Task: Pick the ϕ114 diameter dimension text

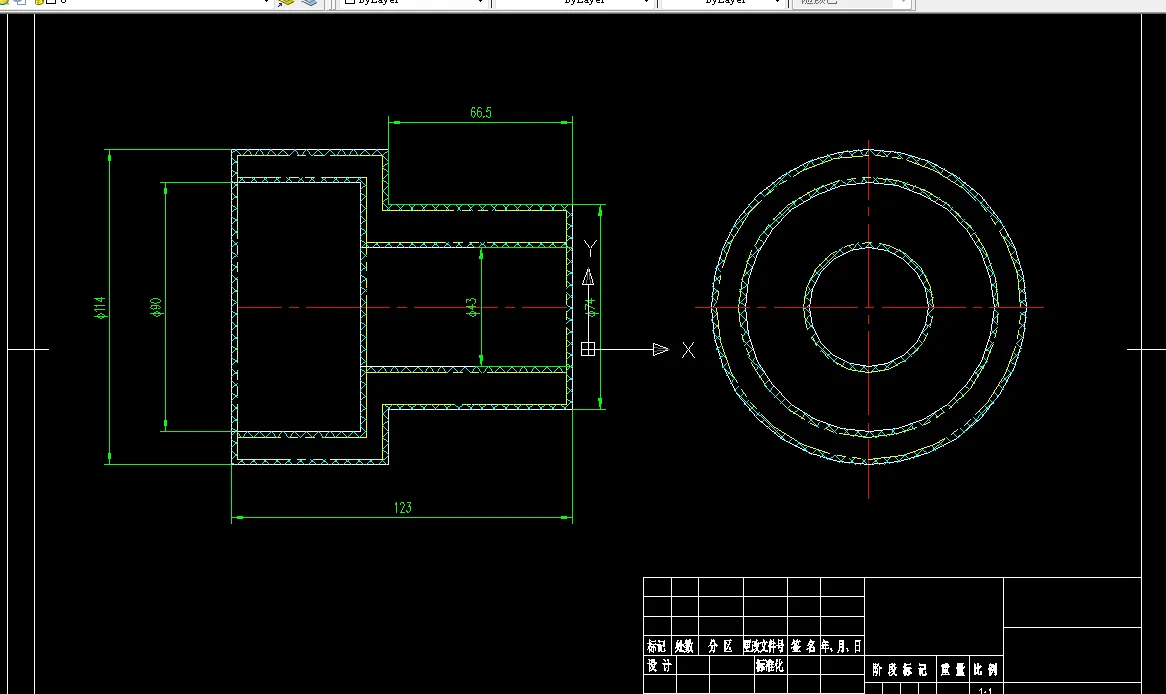Action: coord(100,307)
